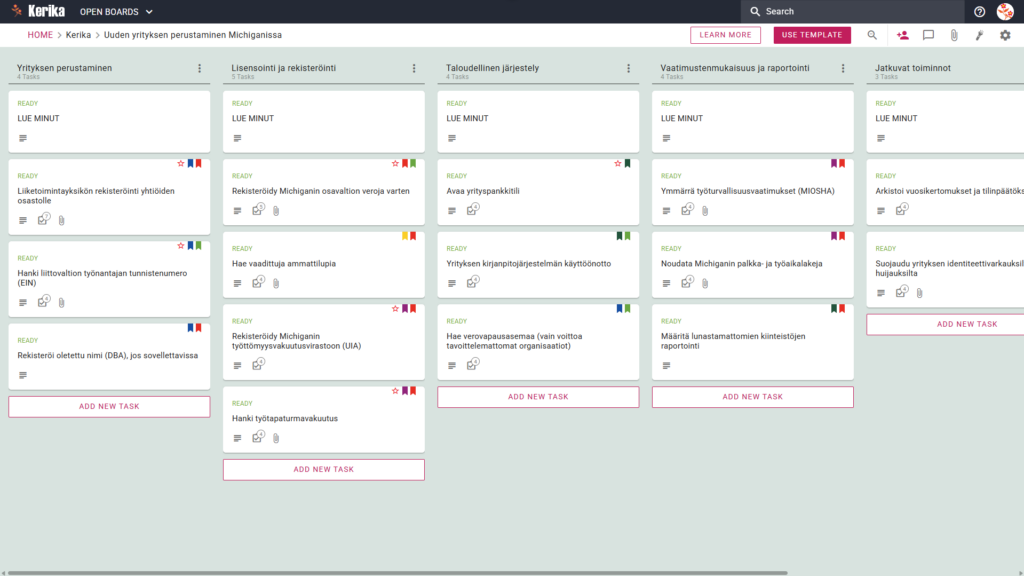
Task: Open the board chat icon
Action: pos(928,35)
